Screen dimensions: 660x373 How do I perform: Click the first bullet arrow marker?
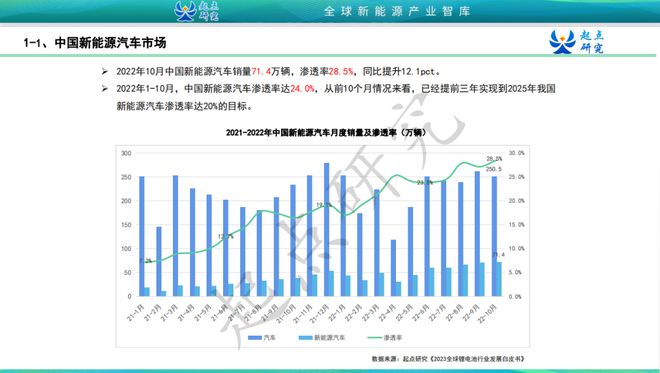[105, 72]
